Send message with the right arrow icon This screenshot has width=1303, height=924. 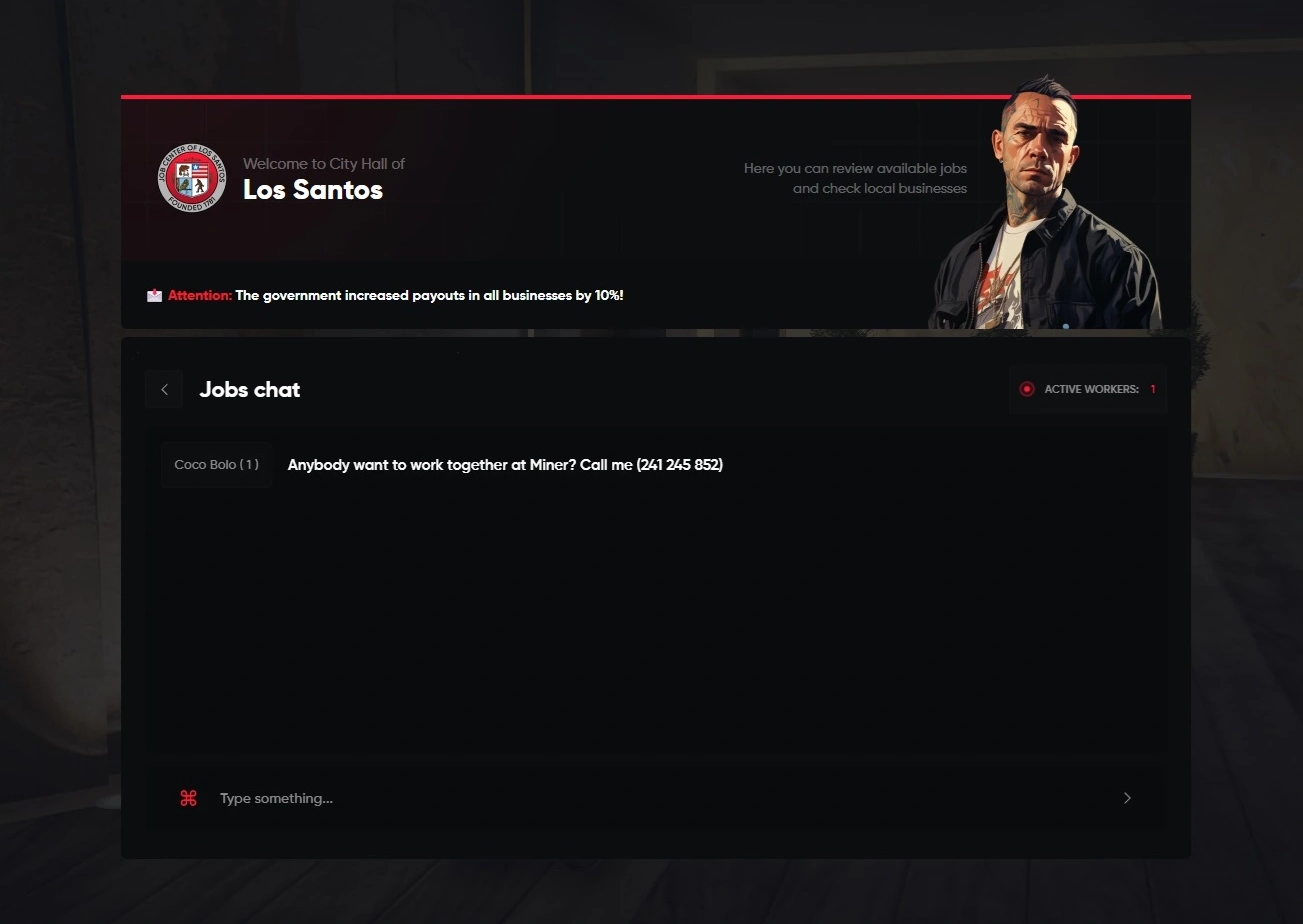pos(1127,798)
